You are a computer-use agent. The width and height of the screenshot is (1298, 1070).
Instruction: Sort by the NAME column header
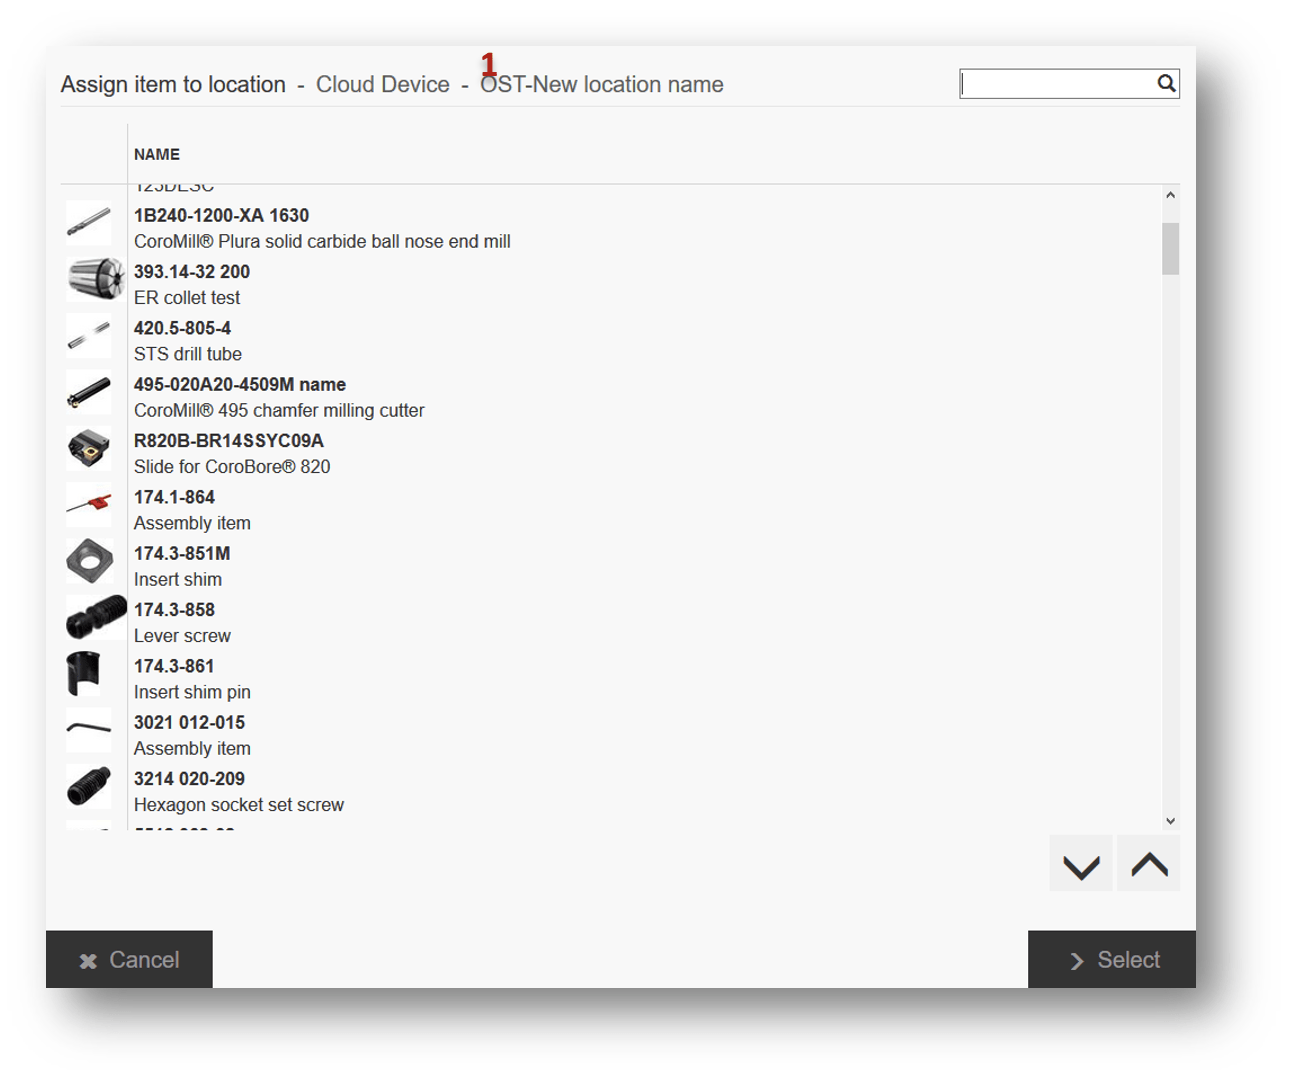click(157, 155)
